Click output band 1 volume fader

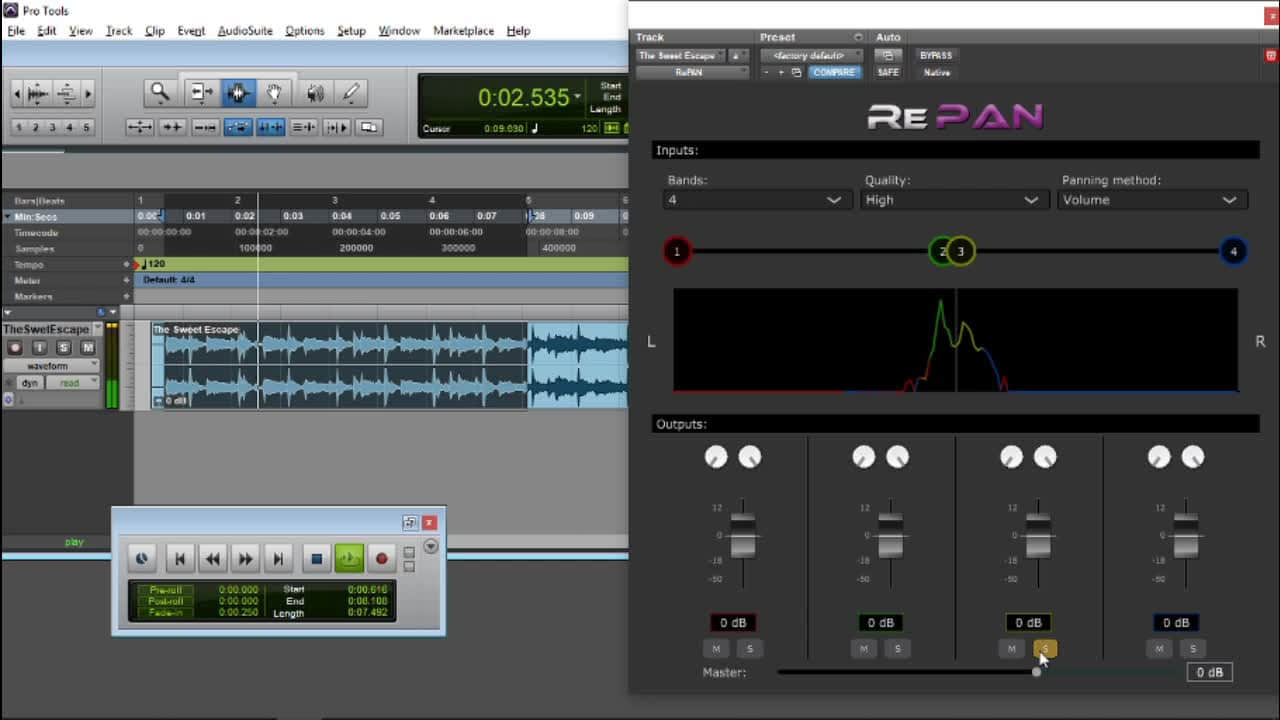(742, 536)
